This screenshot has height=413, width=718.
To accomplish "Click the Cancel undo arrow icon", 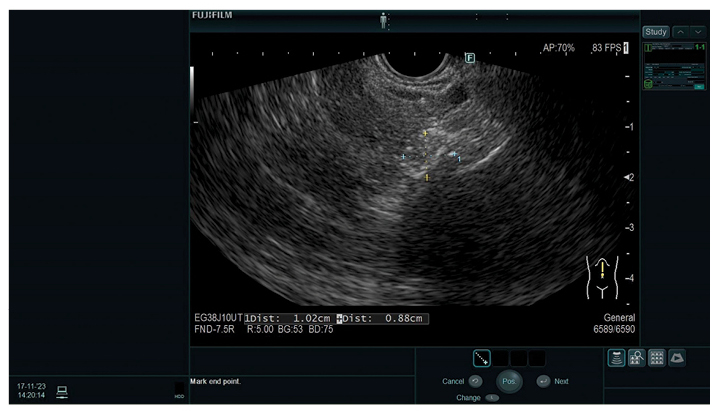I will [475, 381].
